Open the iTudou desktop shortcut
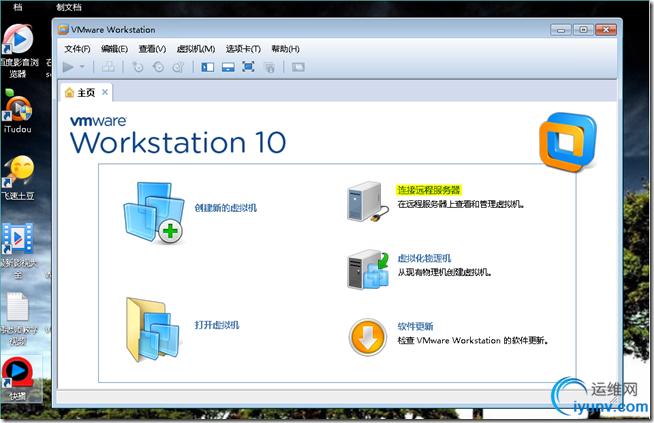The image size is (654, 423). (x=17, y=113)
